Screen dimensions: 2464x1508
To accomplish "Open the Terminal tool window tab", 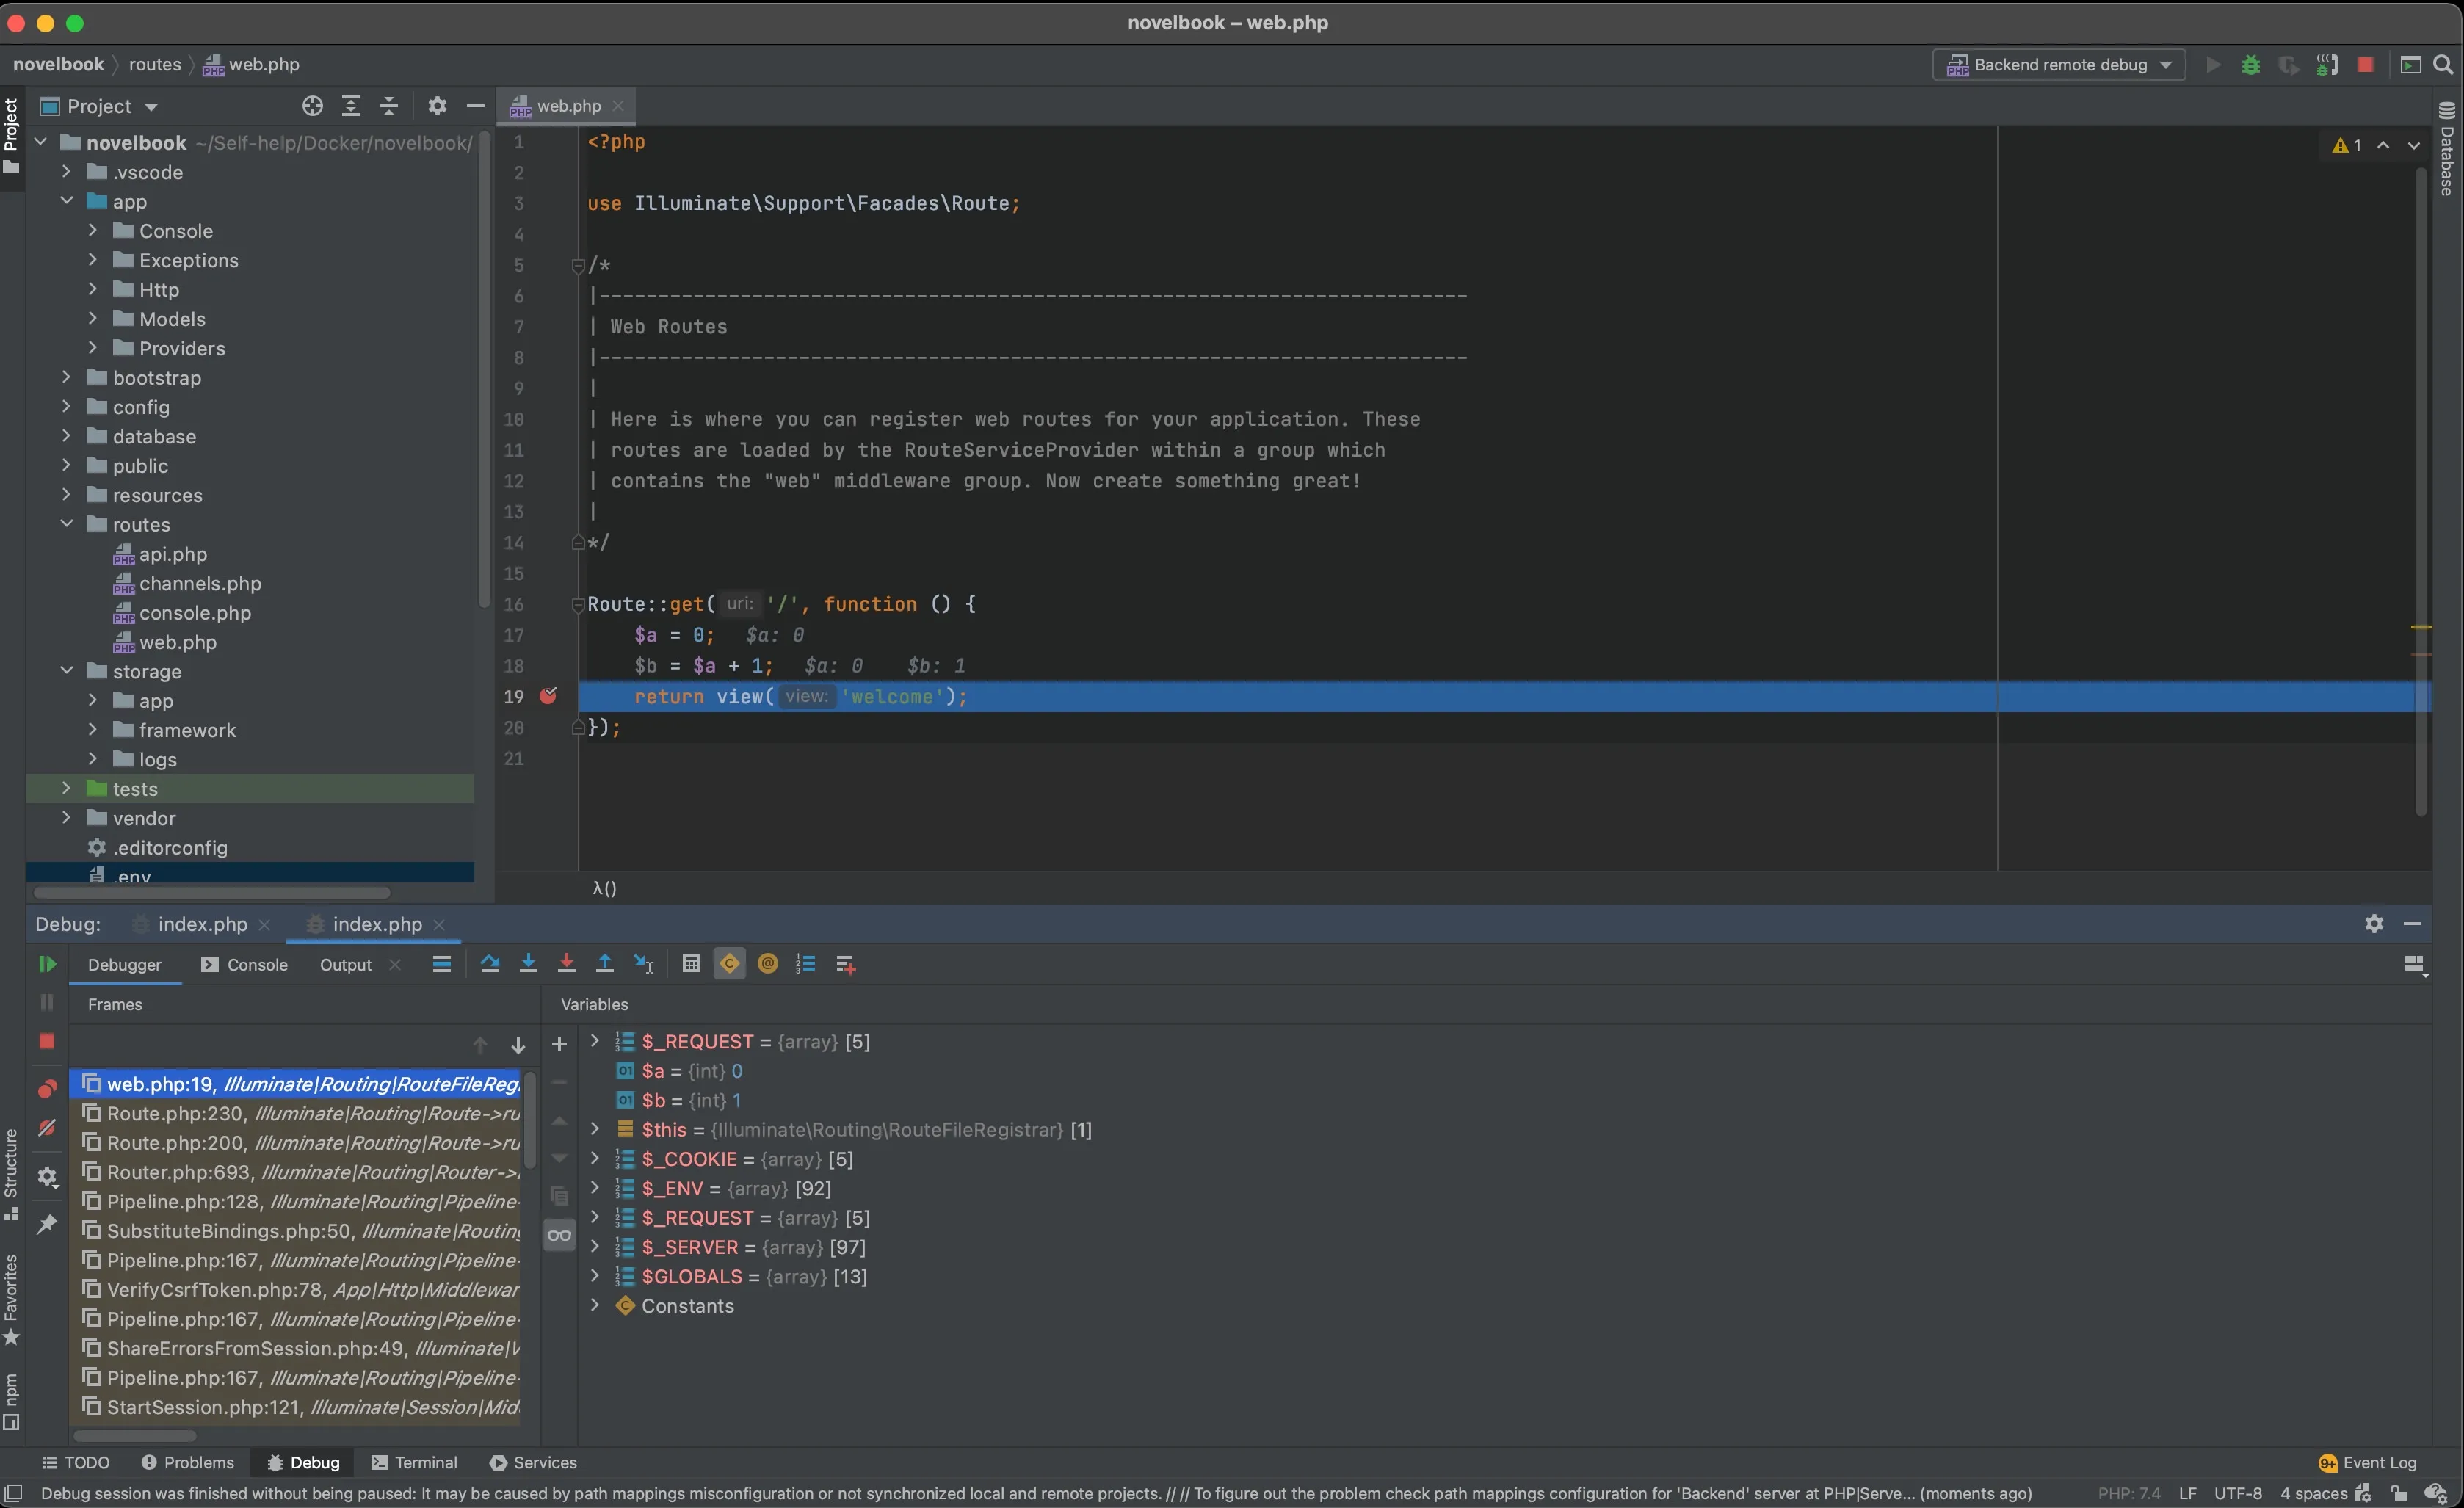I will pos(415,1462).
